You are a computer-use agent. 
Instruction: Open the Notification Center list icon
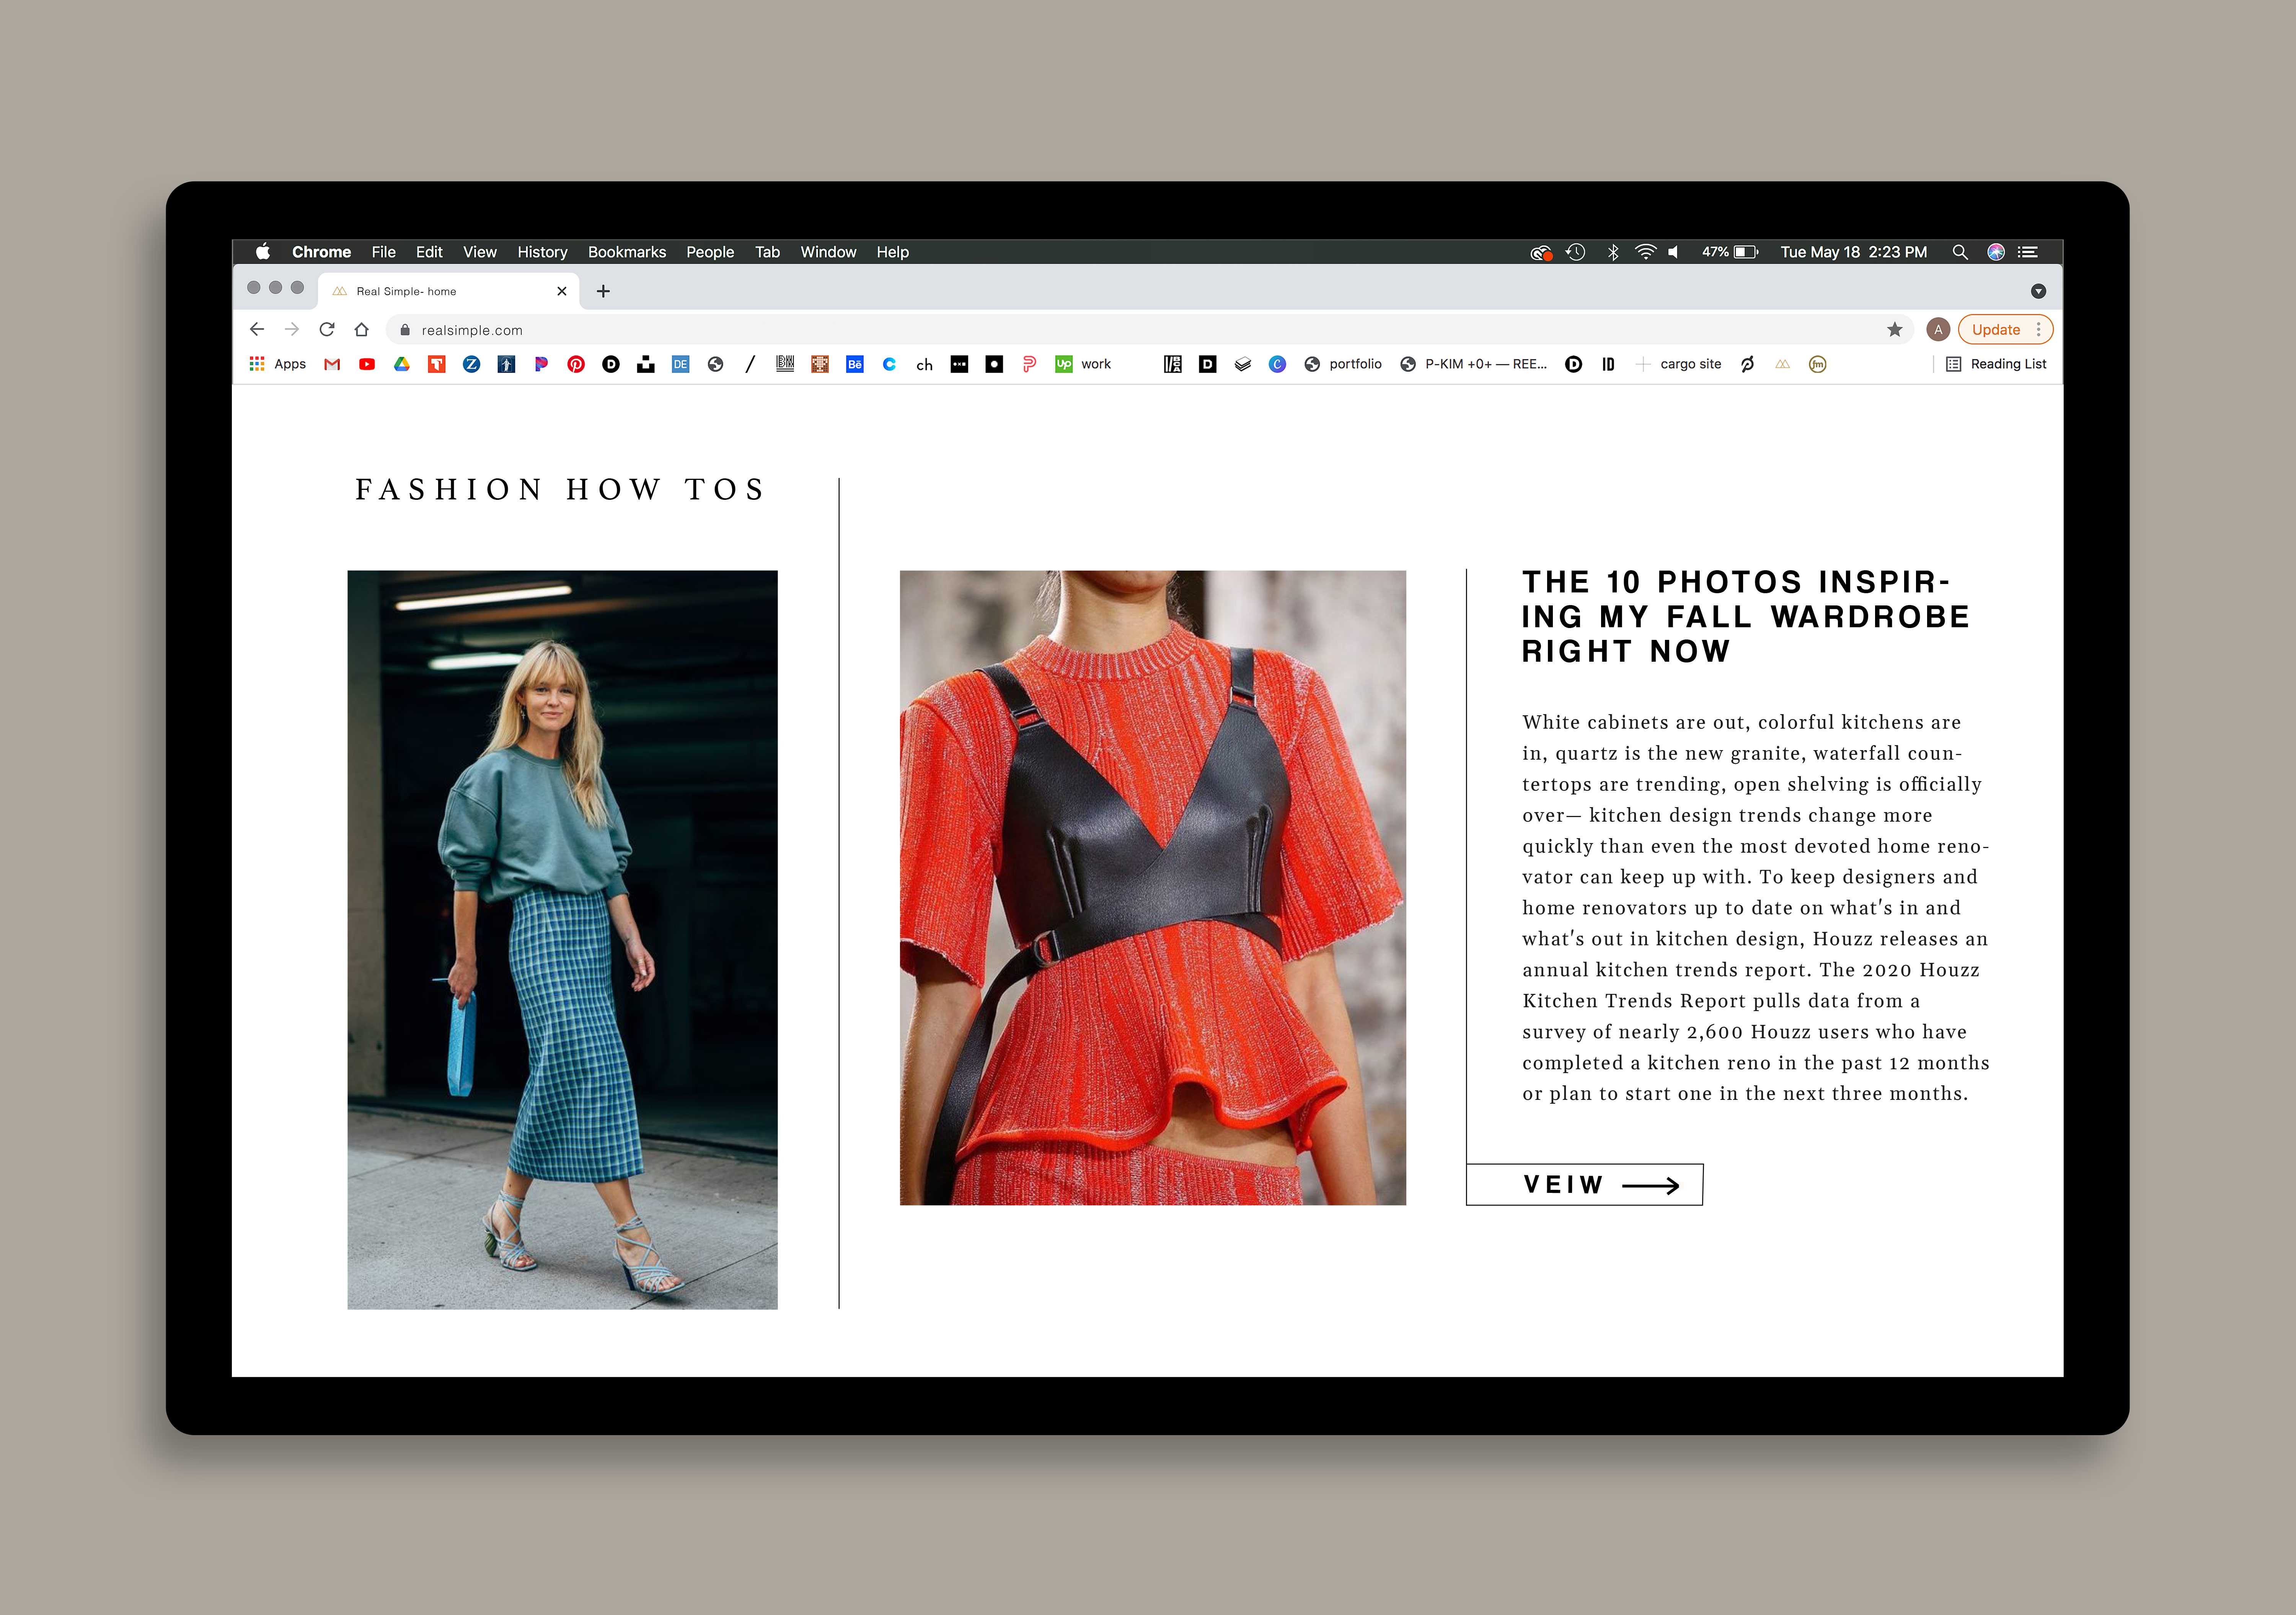[x=2028, y=252]
